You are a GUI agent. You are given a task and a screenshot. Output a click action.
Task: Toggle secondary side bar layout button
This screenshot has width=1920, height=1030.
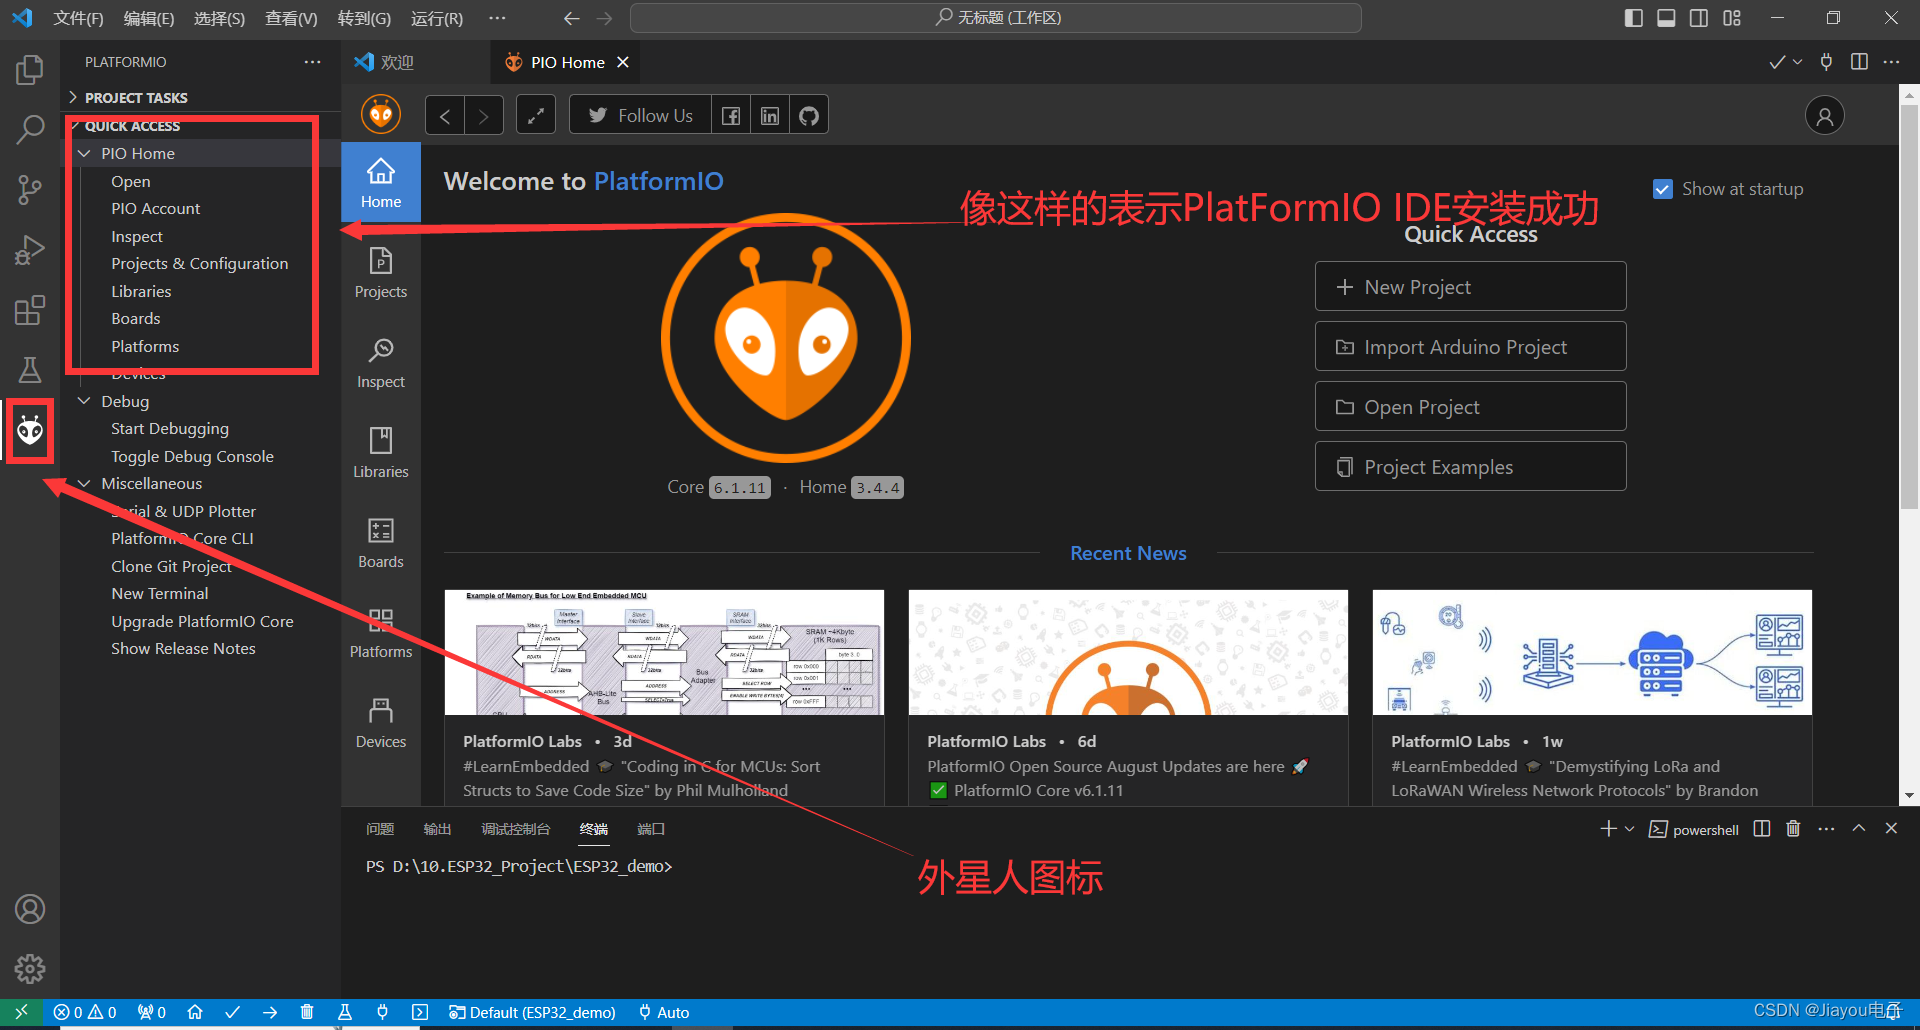coord(1699,18)
